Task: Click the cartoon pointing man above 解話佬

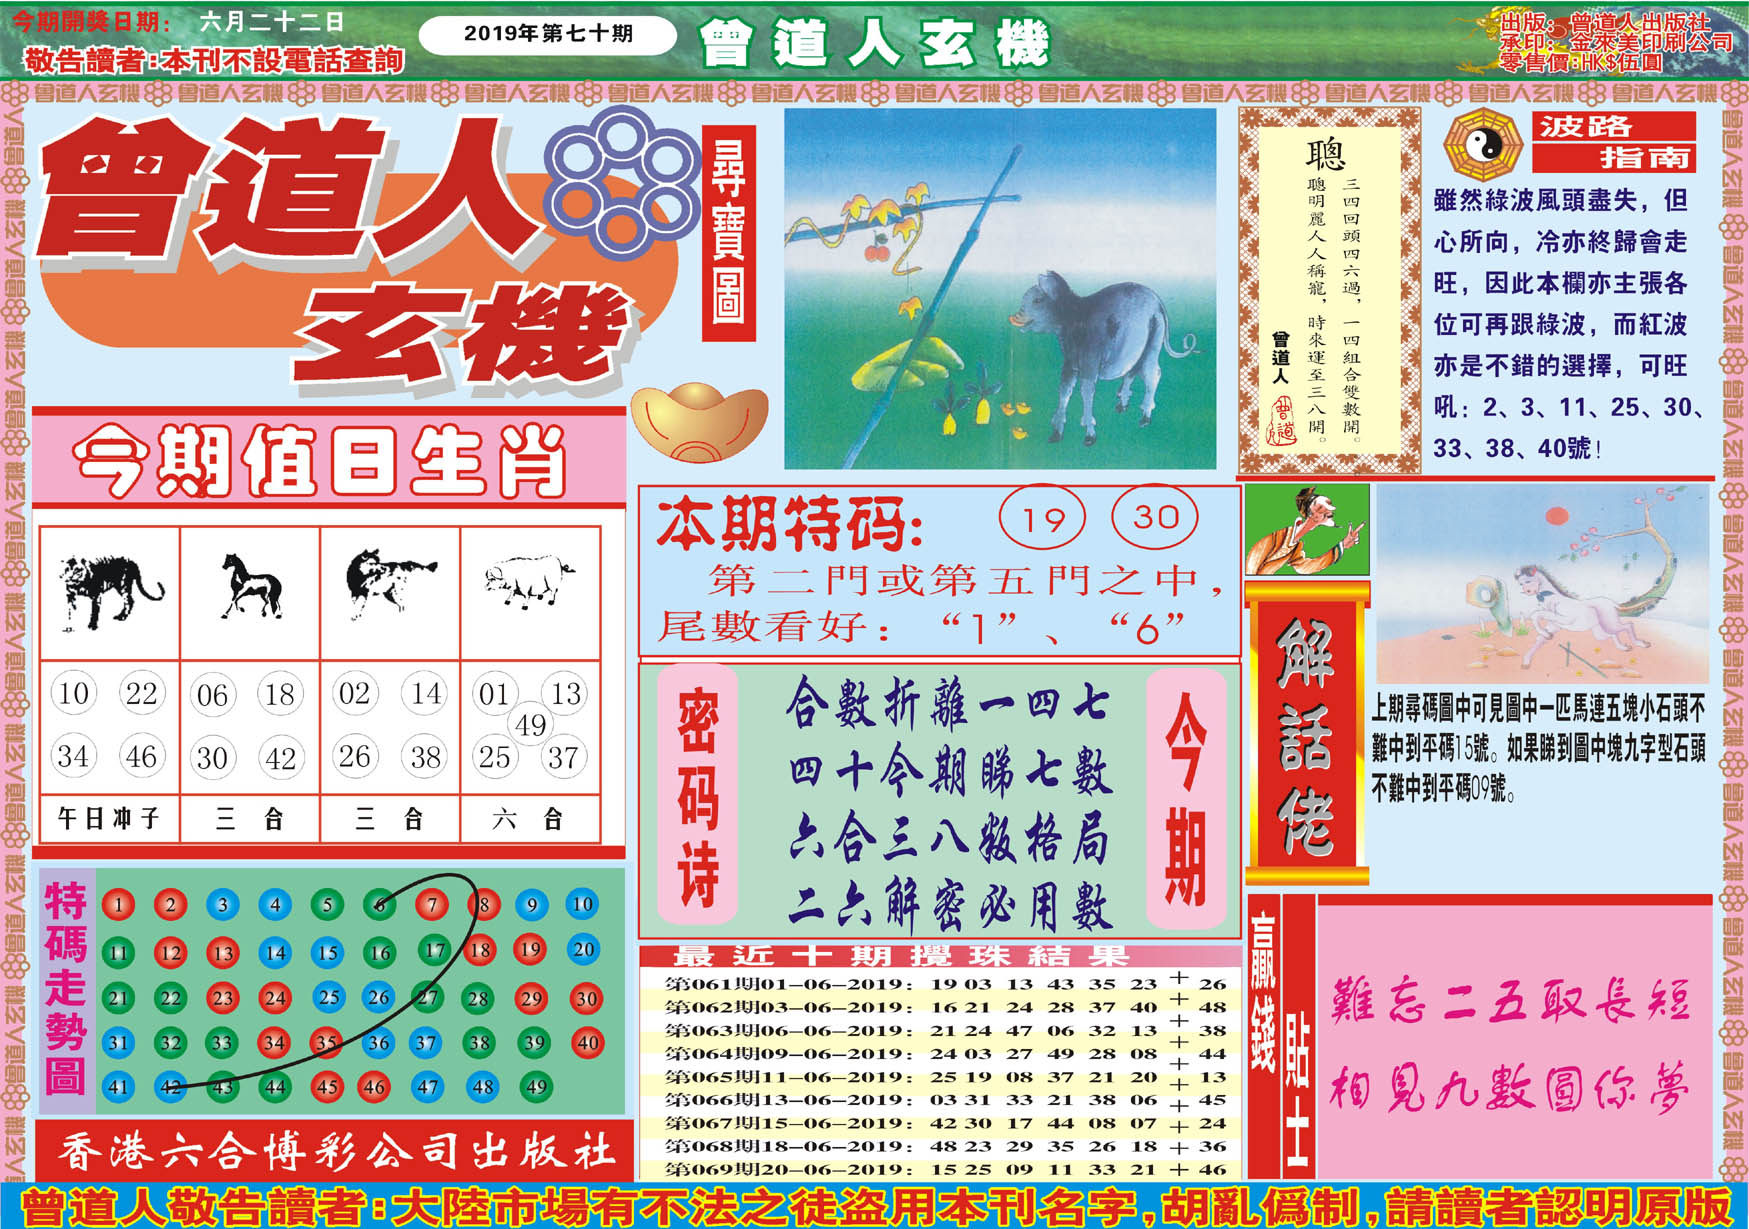Action: 1307,529
